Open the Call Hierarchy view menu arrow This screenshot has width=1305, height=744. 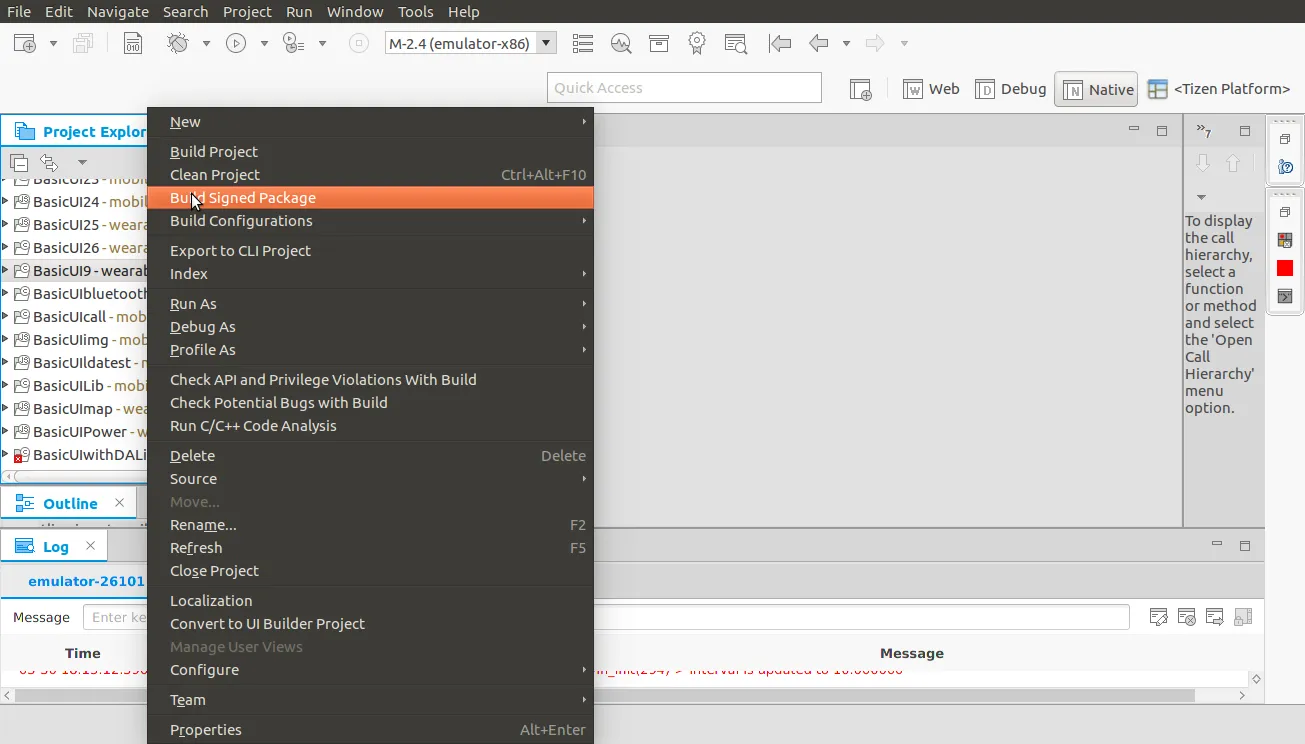pos(1201,197)
